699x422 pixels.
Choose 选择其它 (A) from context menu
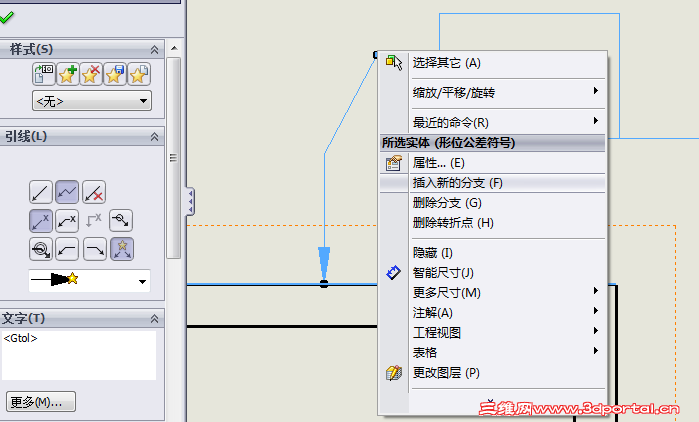coord(493,63)
